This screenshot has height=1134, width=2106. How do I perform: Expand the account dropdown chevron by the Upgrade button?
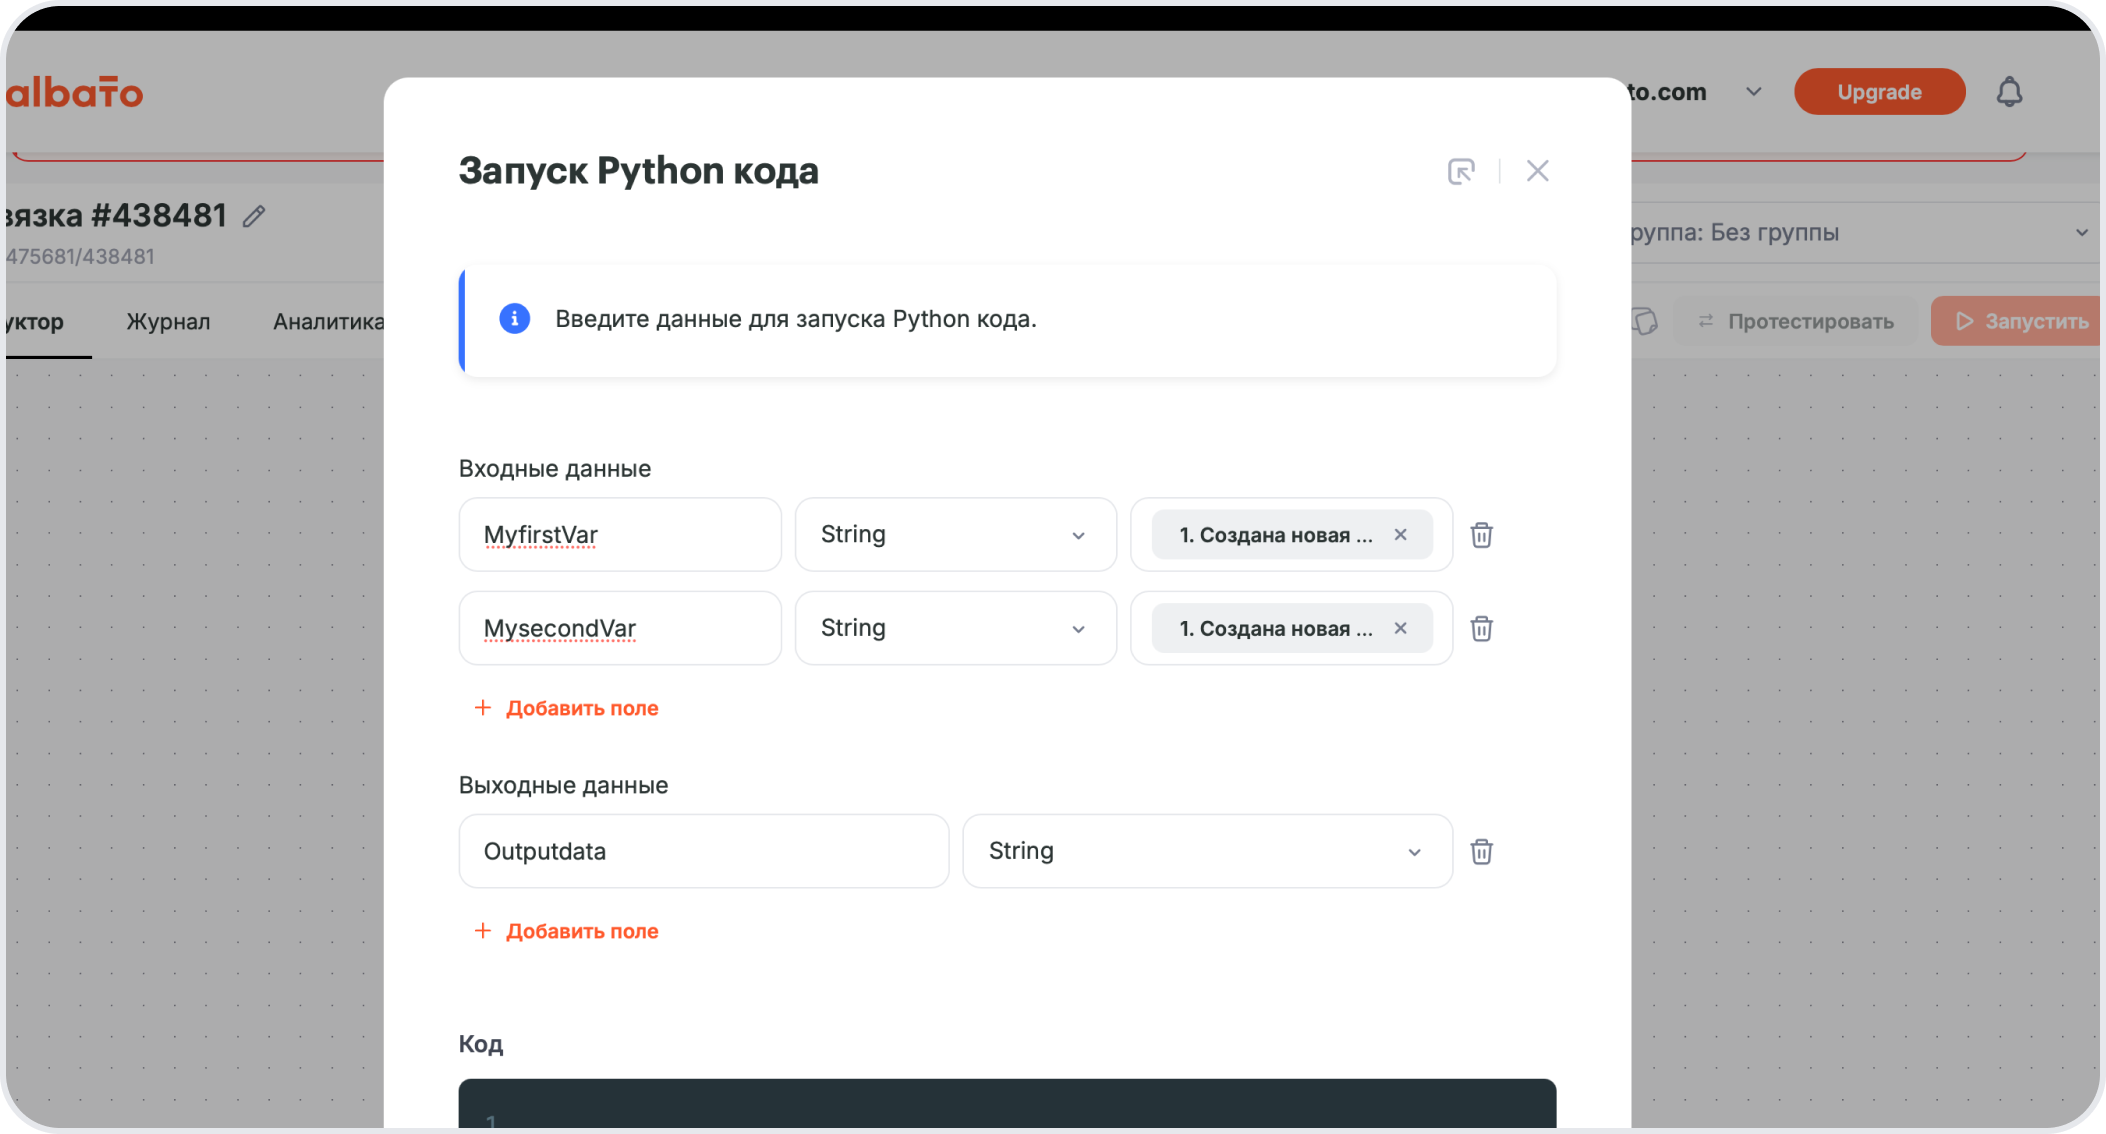[x=1753, y=92]
